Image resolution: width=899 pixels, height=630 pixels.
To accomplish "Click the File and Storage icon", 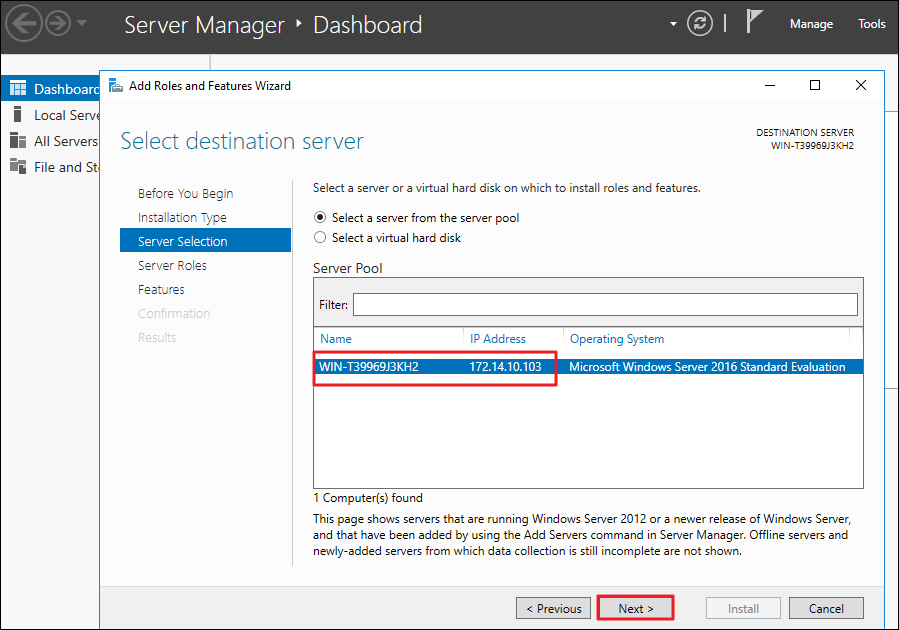I will pos(18,167).
